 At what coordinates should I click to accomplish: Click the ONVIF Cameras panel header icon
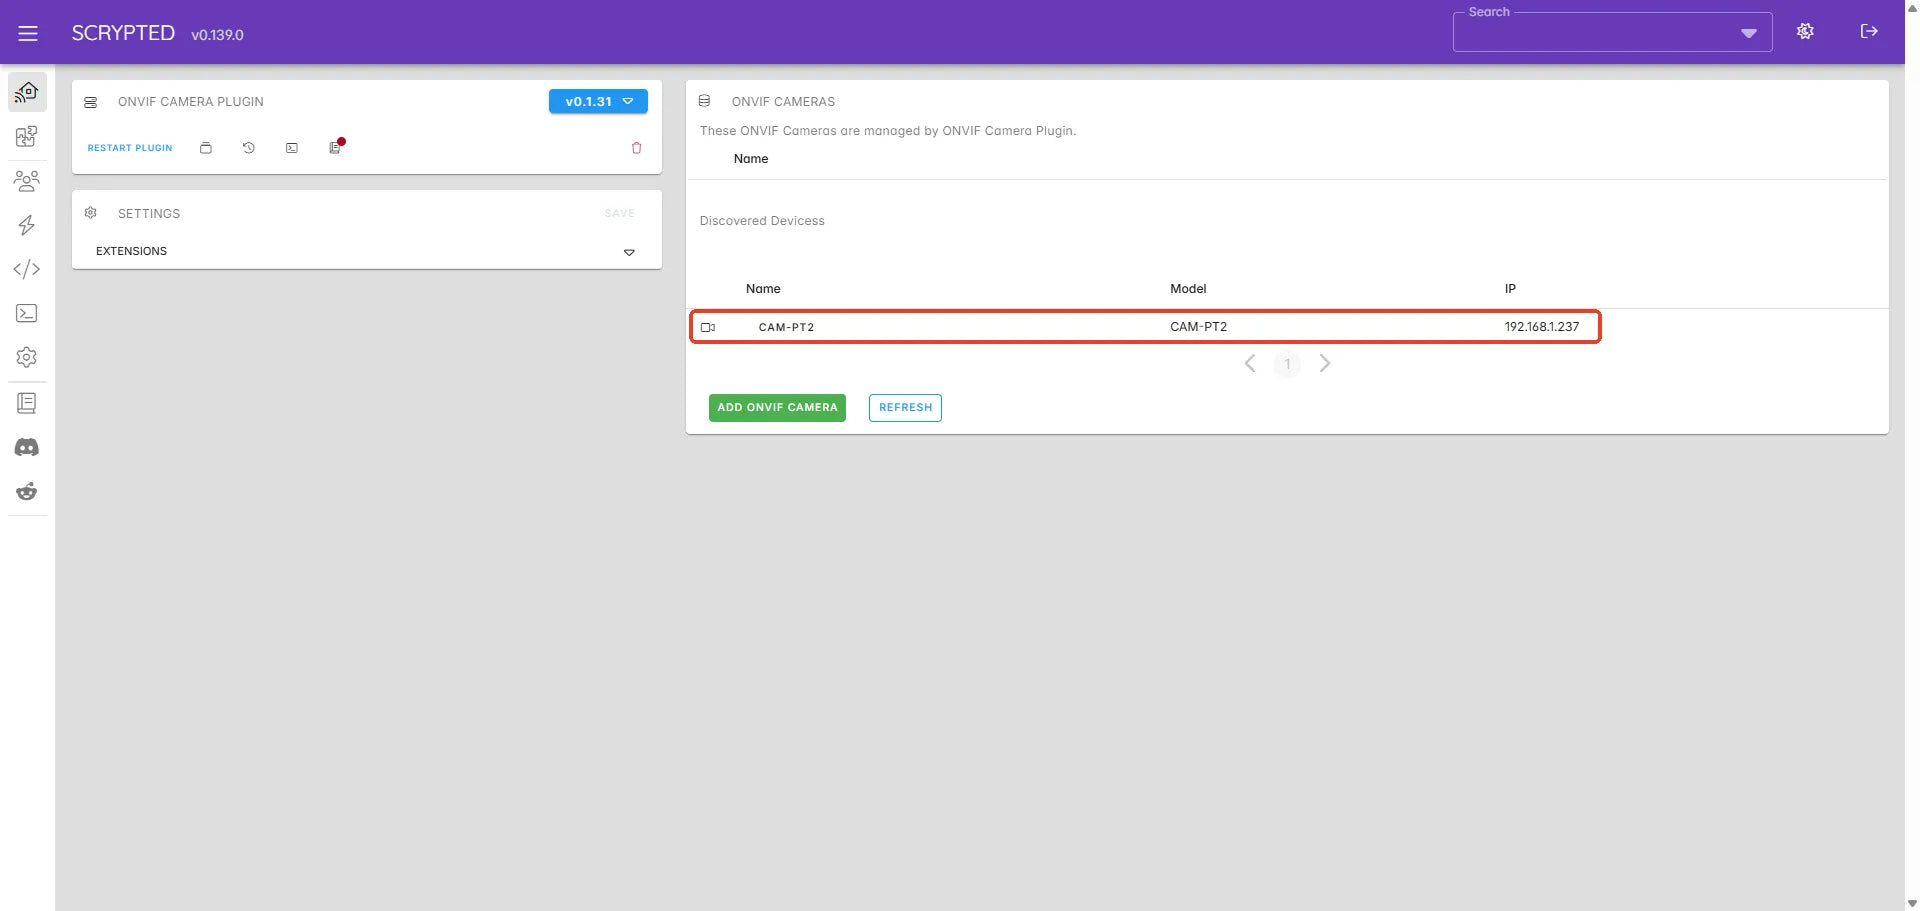[705, 101]
